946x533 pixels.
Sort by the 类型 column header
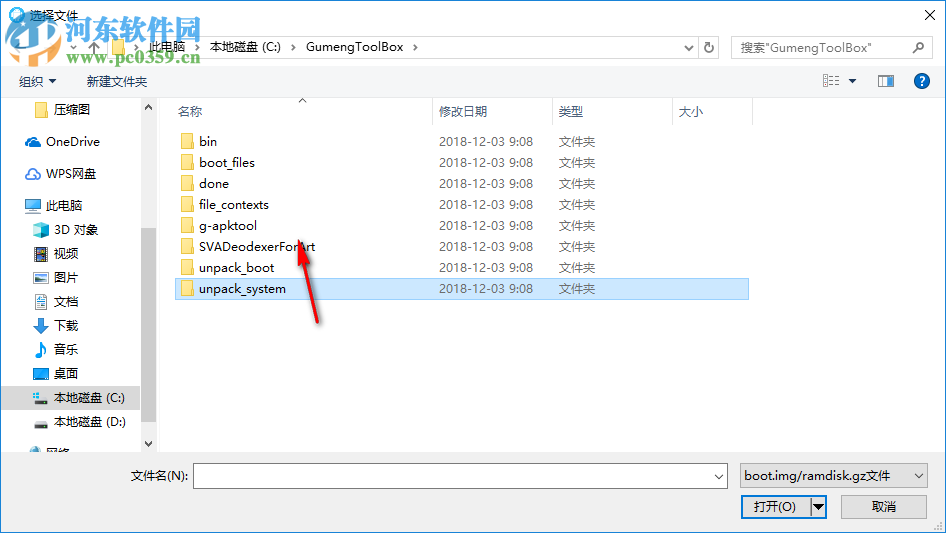571,112
